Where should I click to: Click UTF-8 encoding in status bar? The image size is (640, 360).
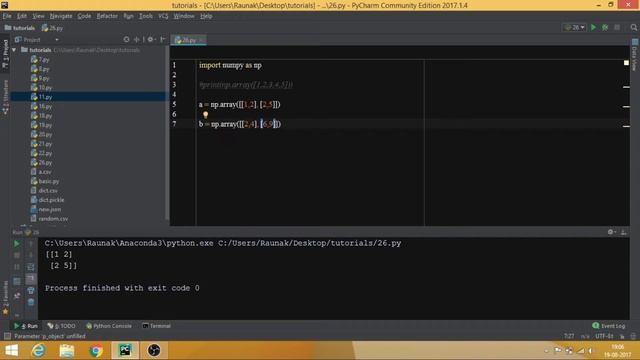(x=604, y=336)
